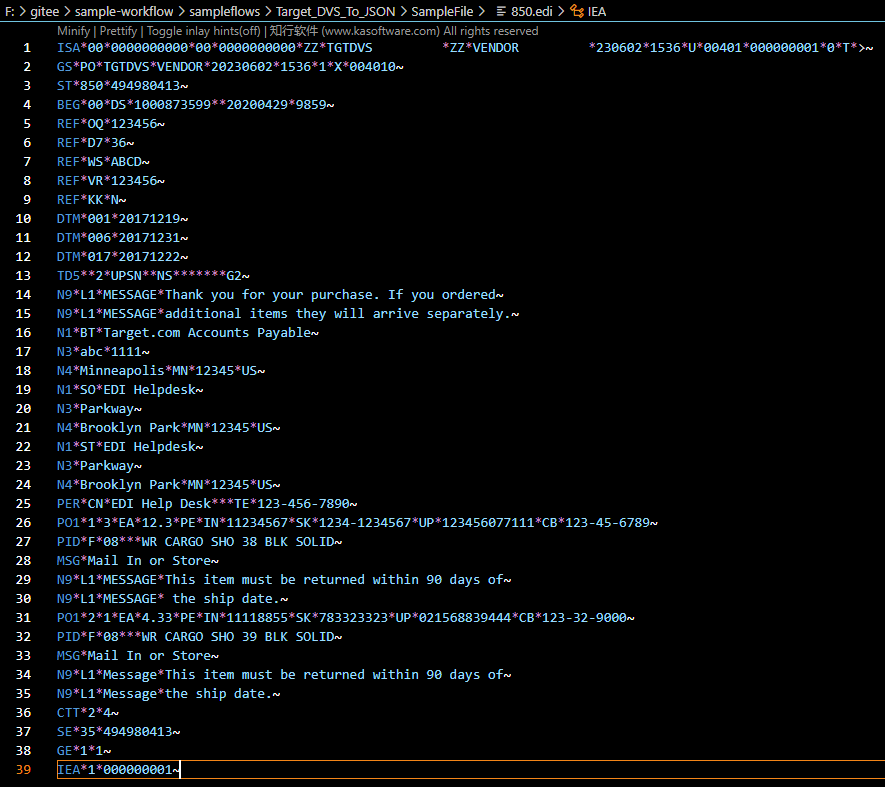Select the 'sampleflows' breadcrumb item
885x787 pixels.
click(x=225, y=11)
